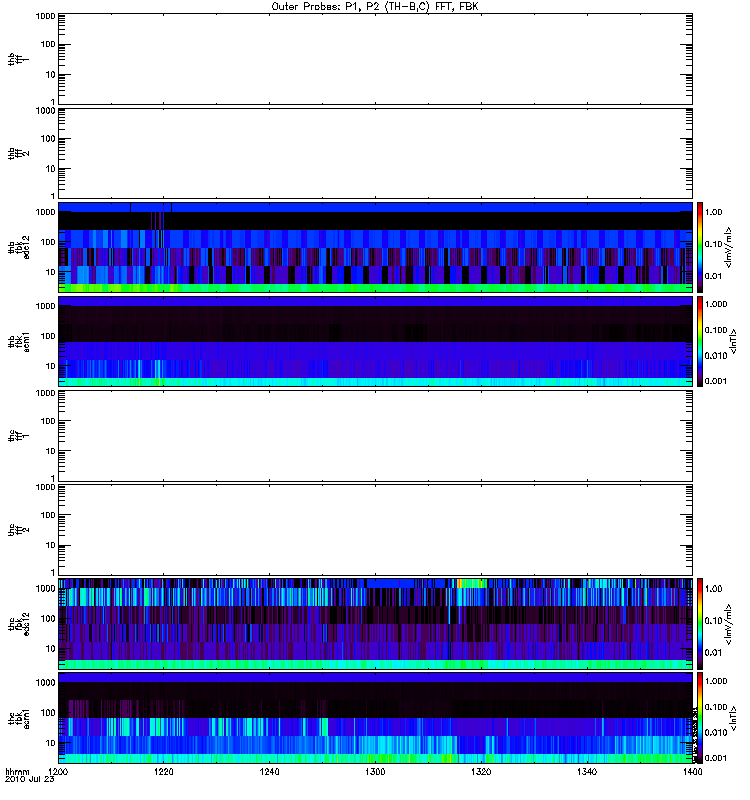Click the thc scm1 color bar
This screenshot has width=750, height=800.
click(700, 718)
